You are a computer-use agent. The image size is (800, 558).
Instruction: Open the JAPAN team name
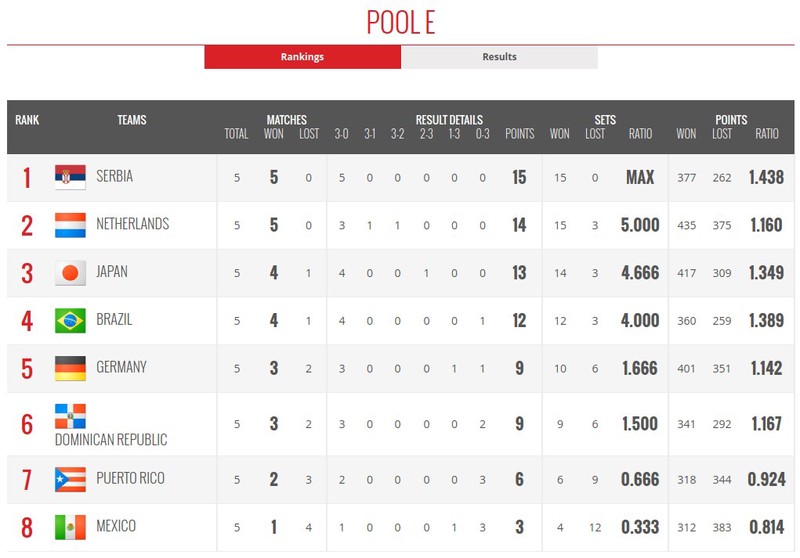pyautogui.click(x=112, y=272)
